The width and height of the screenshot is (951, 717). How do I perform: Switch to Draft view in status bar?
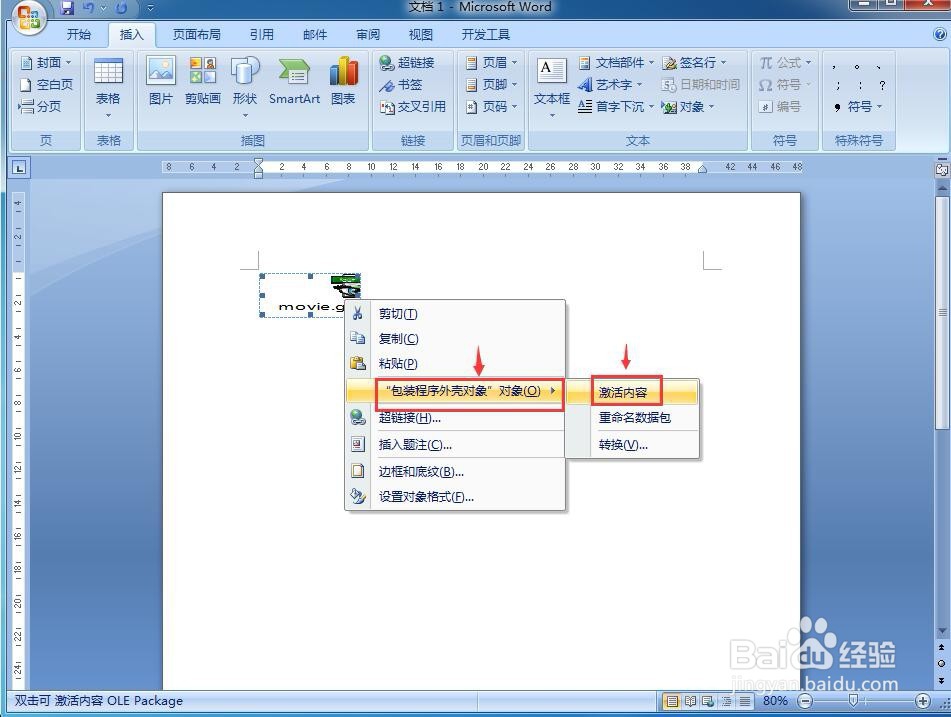coord(744,701)
